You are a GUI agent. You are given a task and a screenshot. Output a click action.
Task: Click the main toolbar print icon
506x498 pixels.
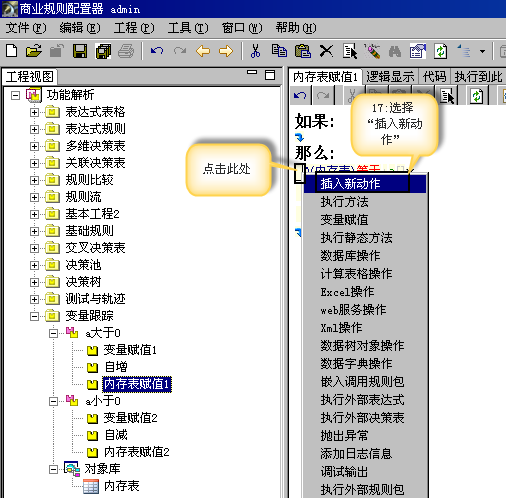[126, 51]
